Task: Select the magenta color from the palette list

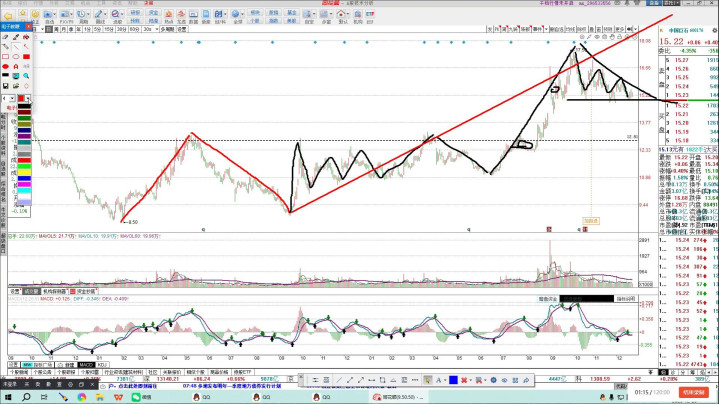Action: point(24,183)
